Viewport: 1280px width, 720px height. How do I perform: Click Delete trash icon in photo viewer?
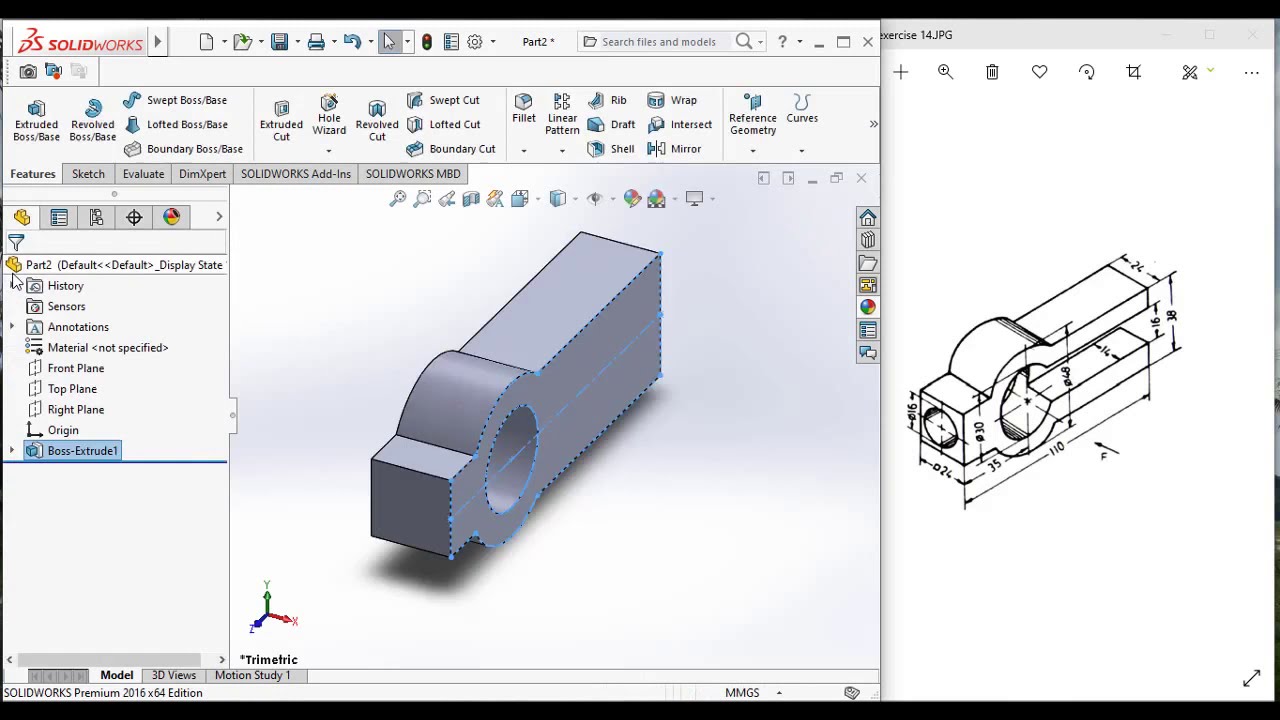992,72
